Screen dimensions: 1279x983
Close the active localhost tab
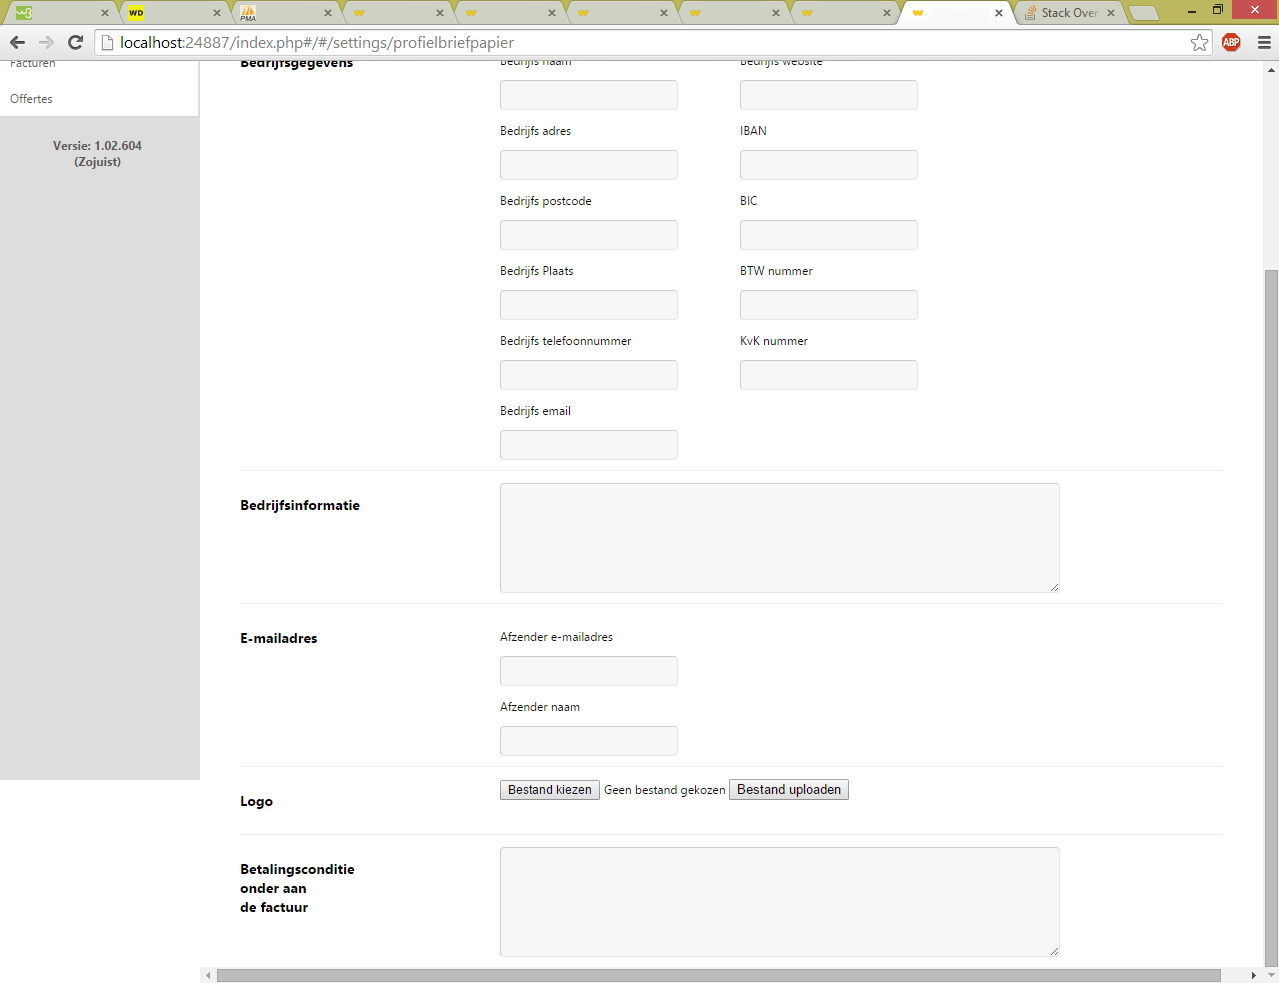pos(999,13)
